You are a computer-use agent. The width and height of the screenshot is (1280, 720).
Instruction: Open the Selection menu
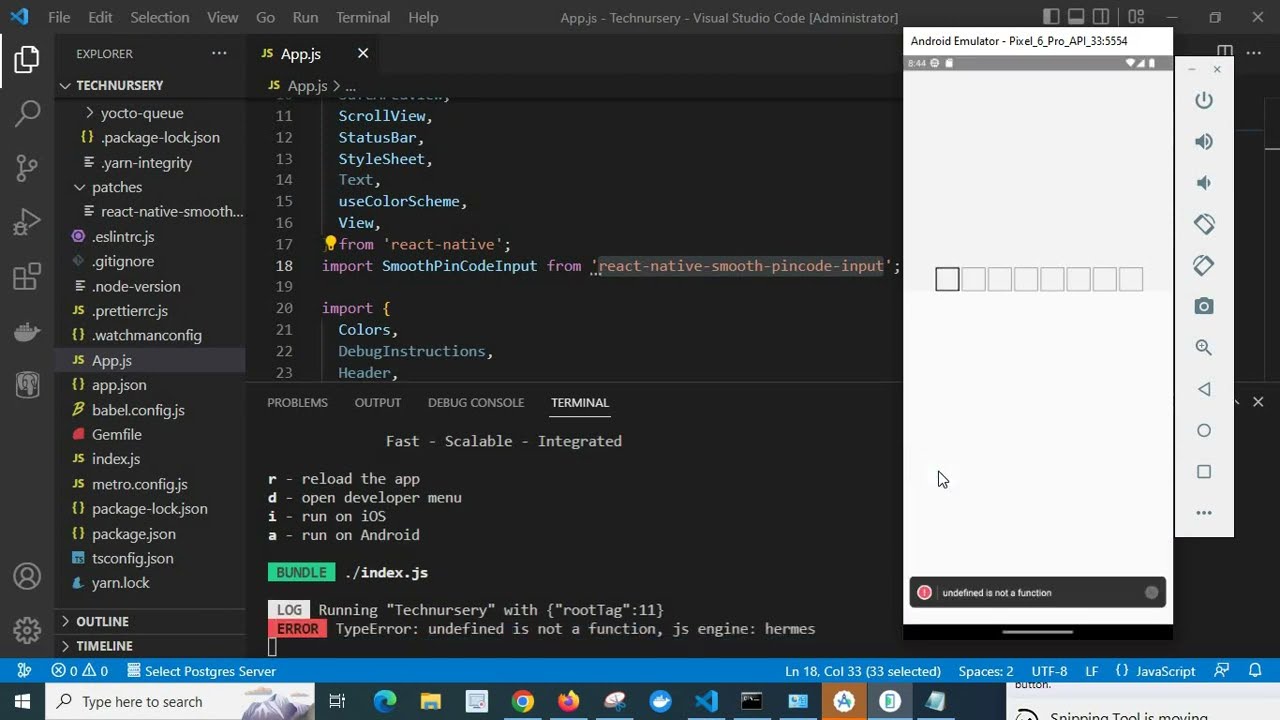159,17
